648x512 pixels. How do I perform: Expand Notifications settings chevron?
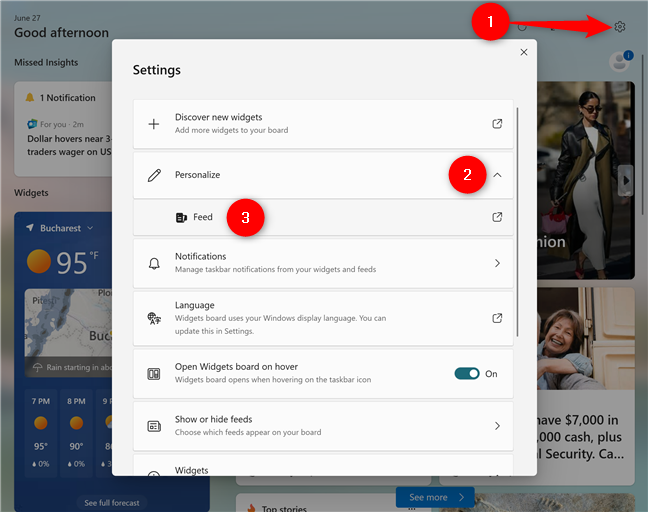(x=497, y=263)
